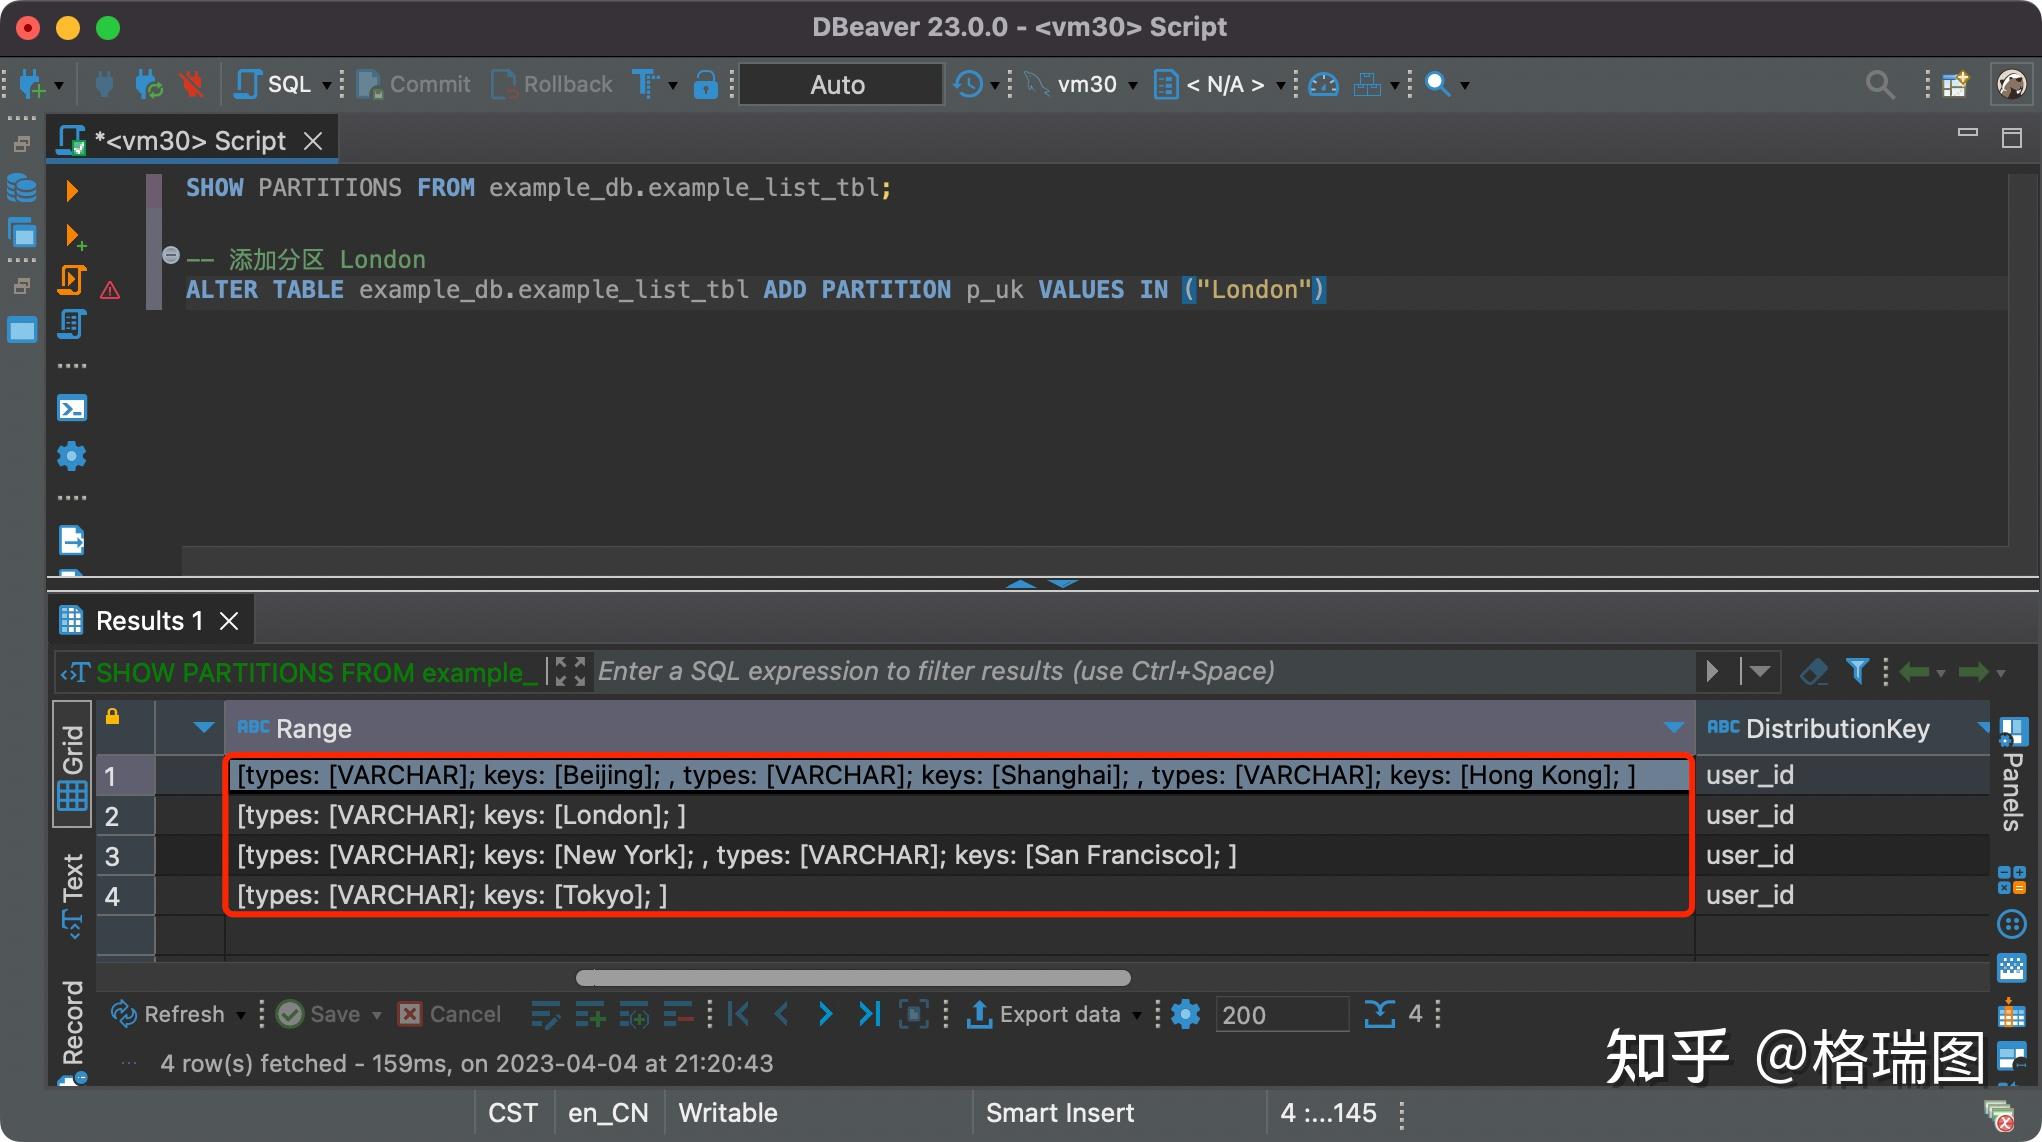Viewport: 2042px width, 1142px height.
Task: Switch results to Text view
Action: 73,893
